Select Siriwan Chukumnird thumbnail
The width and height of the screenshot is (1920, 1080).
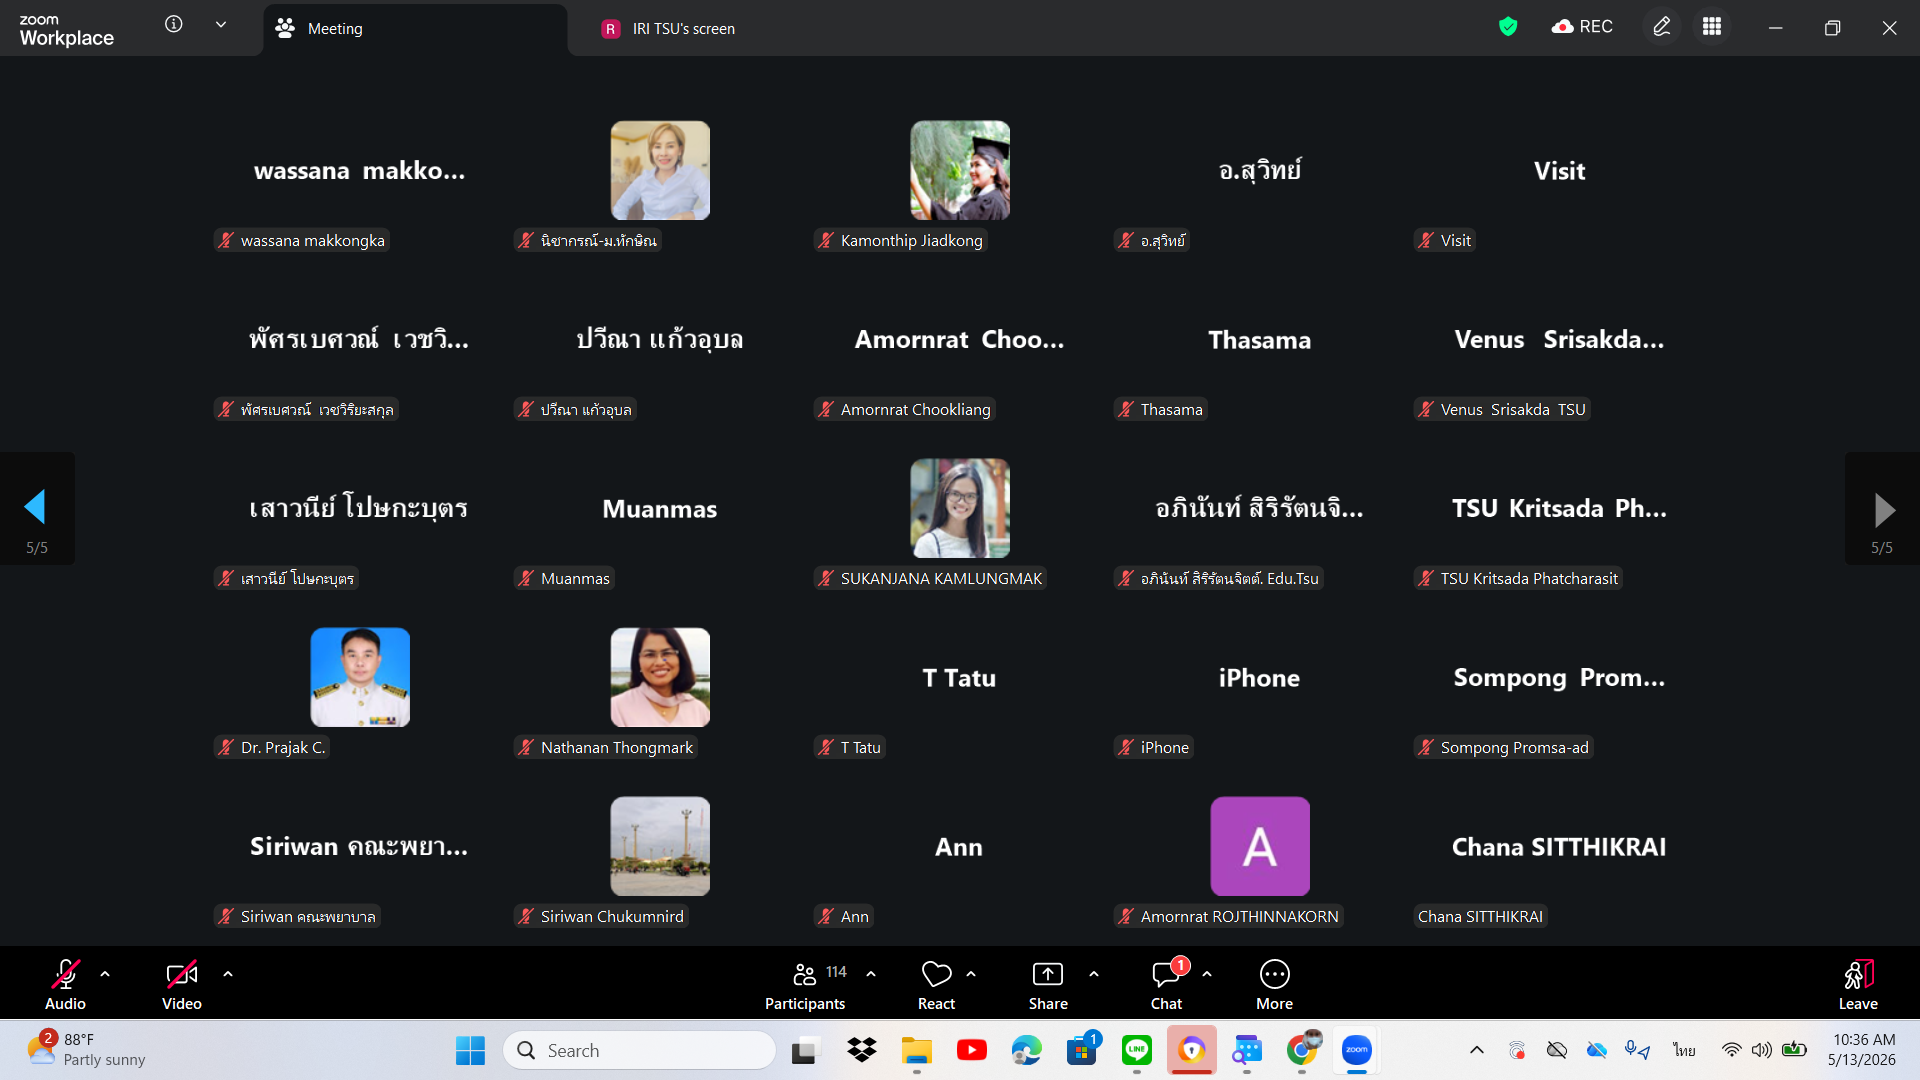tap(660, 846)
